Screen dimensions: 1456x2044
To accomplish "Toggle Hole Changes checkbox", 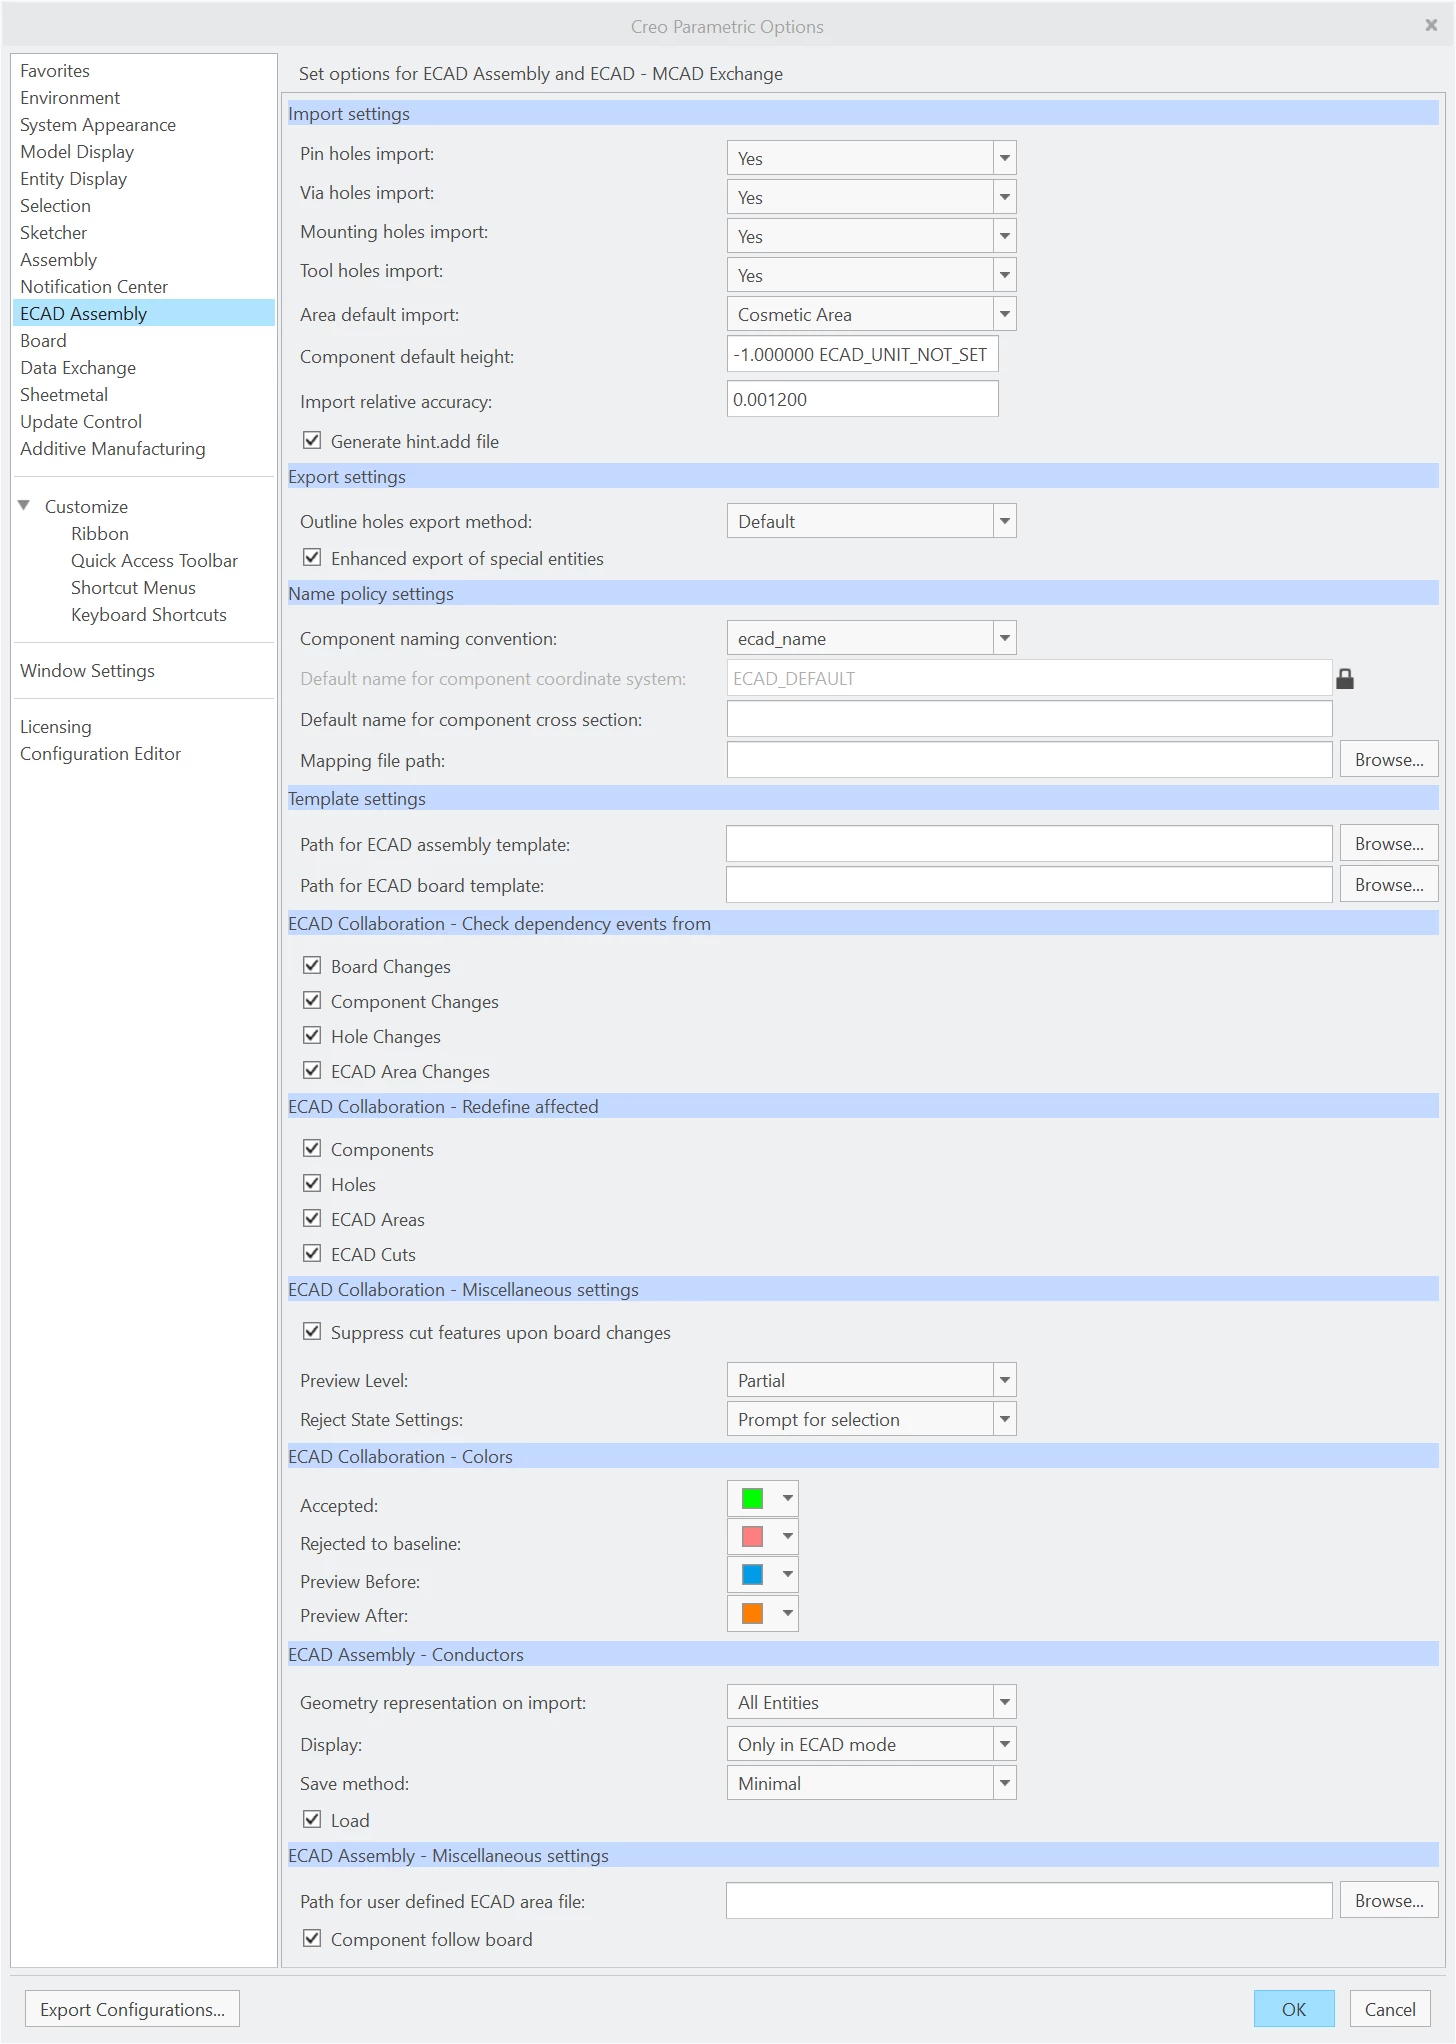I will pyautogui.click(x=312, y=1036).
